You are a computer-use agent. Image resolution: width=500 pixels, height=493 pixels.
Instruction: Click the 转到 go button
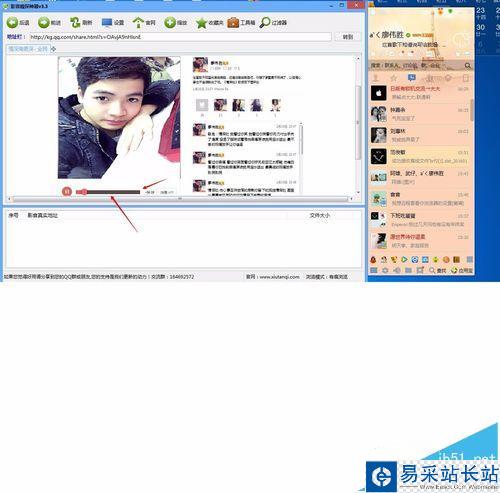pos(348,37)
